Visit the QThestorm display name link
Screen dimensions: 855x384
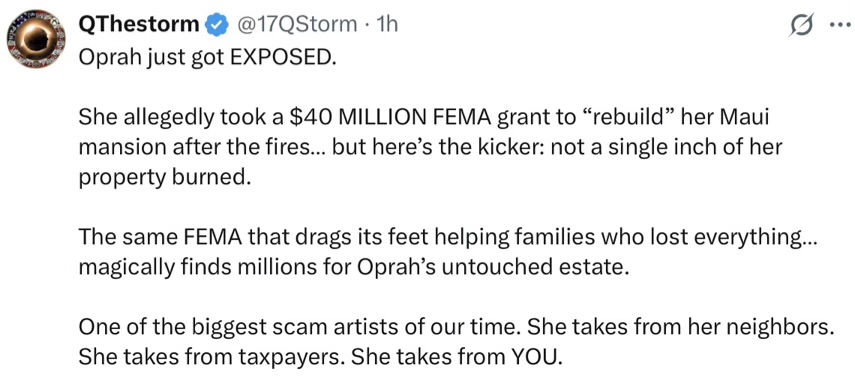coord(140,25)
